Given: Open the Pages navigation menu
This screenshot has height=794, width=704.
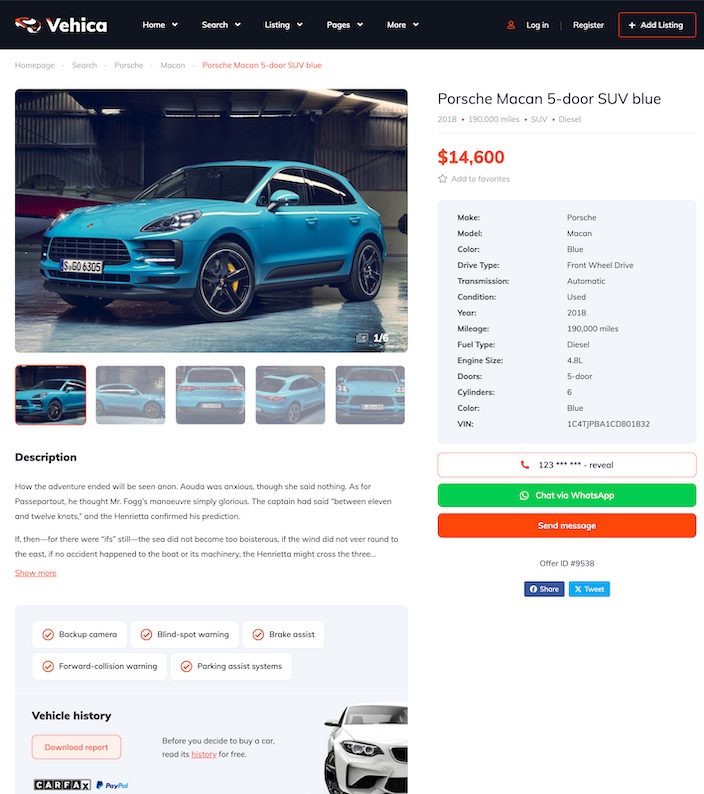Looking at the screenshot, I should click(x=345, y=25).
